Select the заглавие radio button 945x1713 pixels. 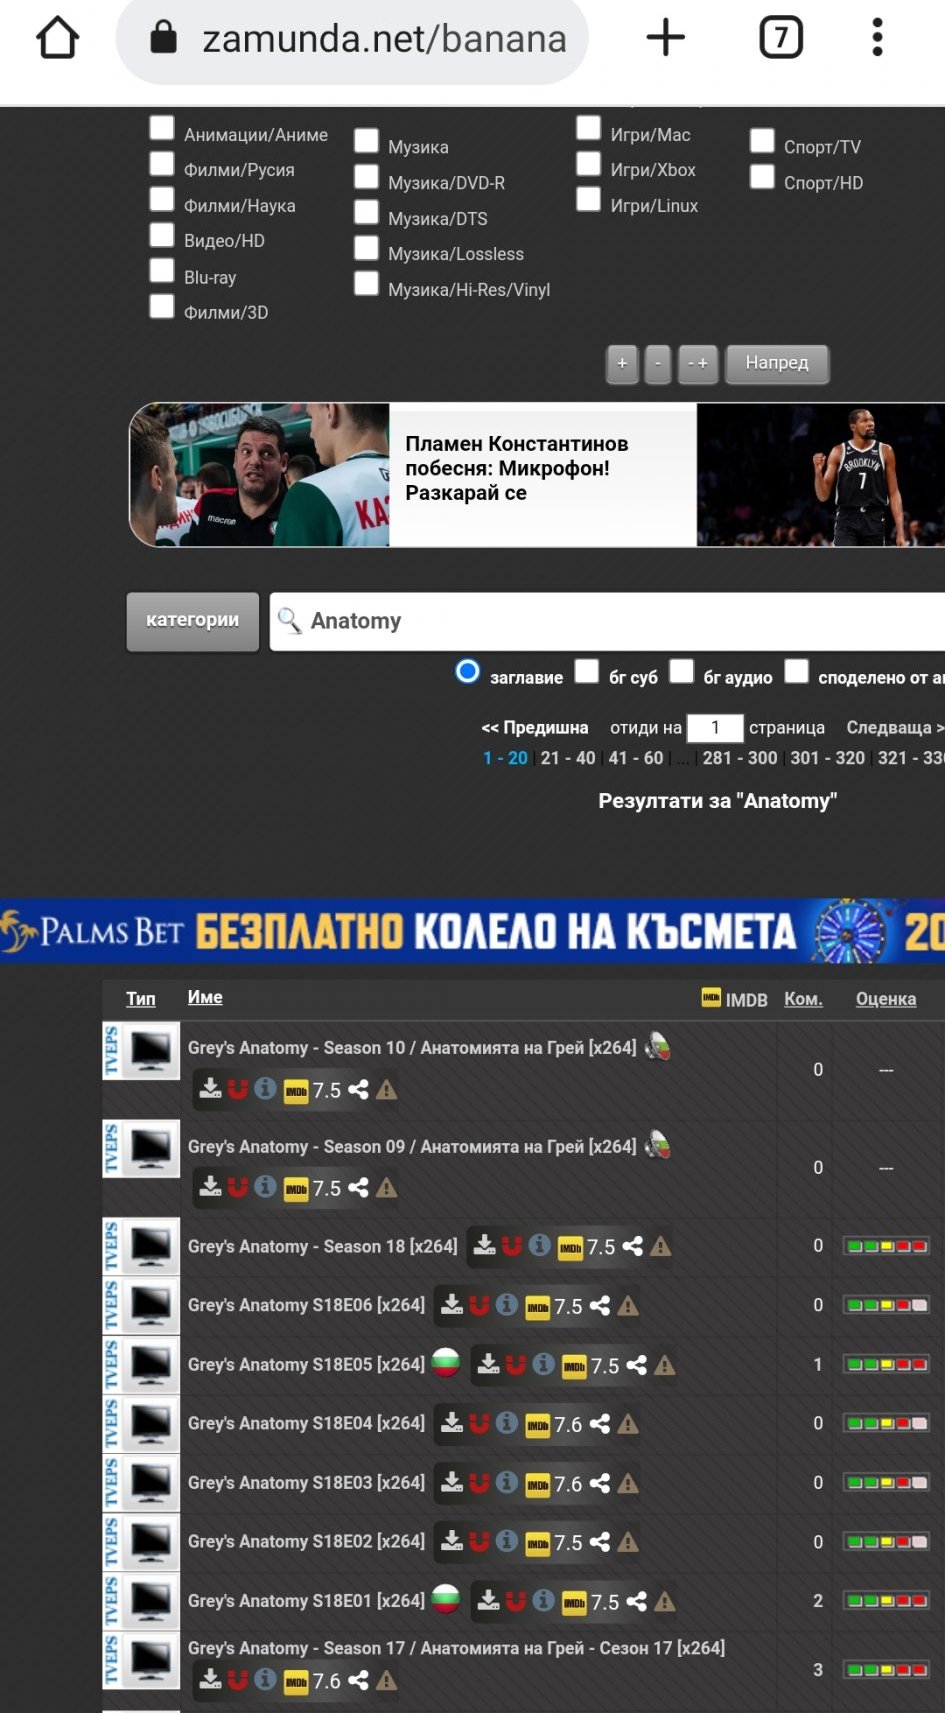[467, 671]
